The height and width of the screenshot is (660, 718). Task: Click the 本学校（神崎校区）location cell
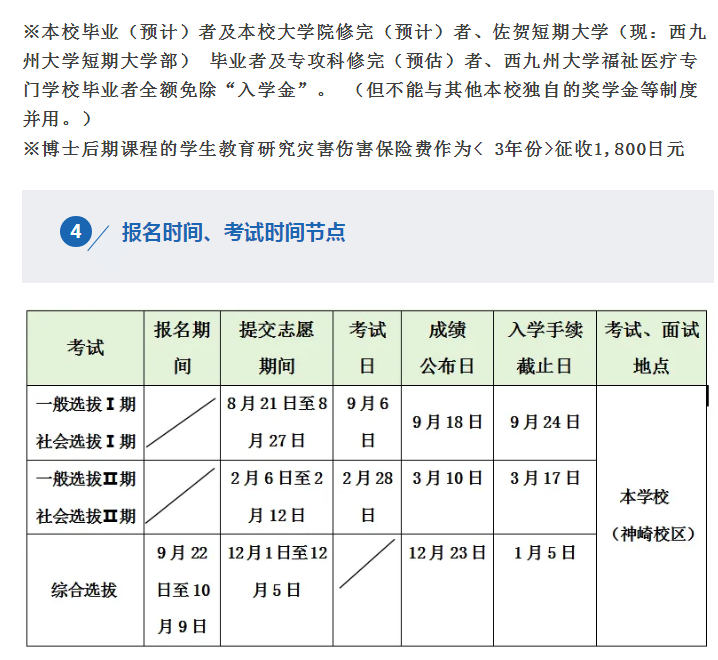coord(651,515)
